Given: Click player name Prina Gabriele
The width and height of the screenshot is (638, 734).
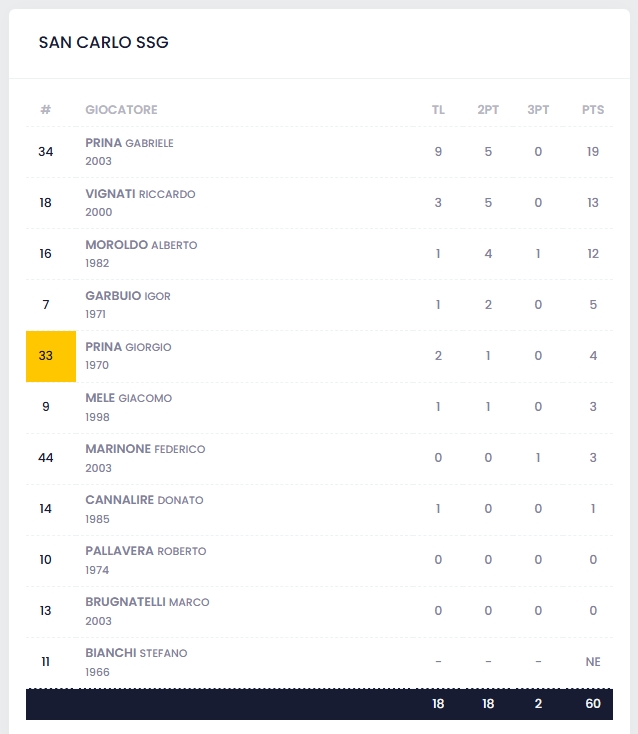Looking at the screenshot, I should tap(130, 143).
